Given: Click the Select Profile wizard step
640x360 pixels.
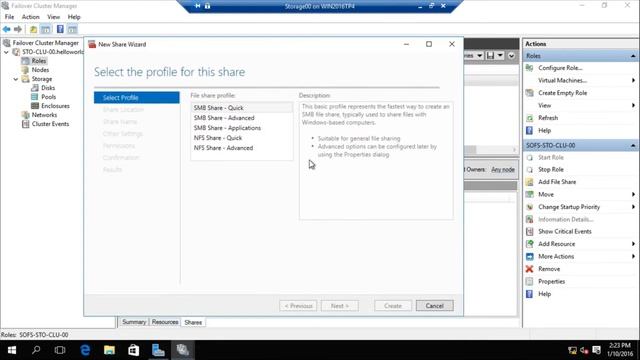Looking at the screenshot, I should point(136,98).
